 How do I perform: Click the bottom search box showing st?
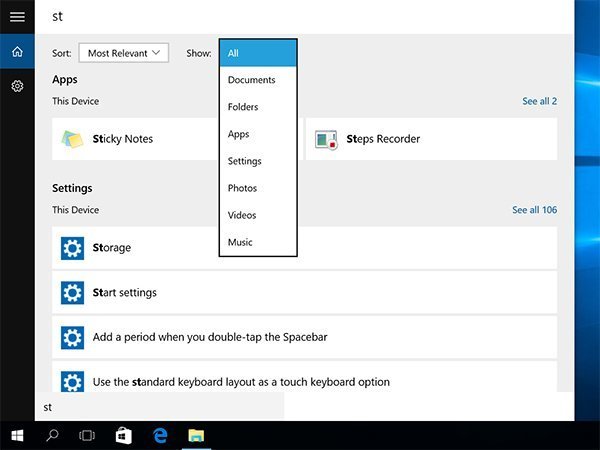pyautogui.click(x=160, y=407)
